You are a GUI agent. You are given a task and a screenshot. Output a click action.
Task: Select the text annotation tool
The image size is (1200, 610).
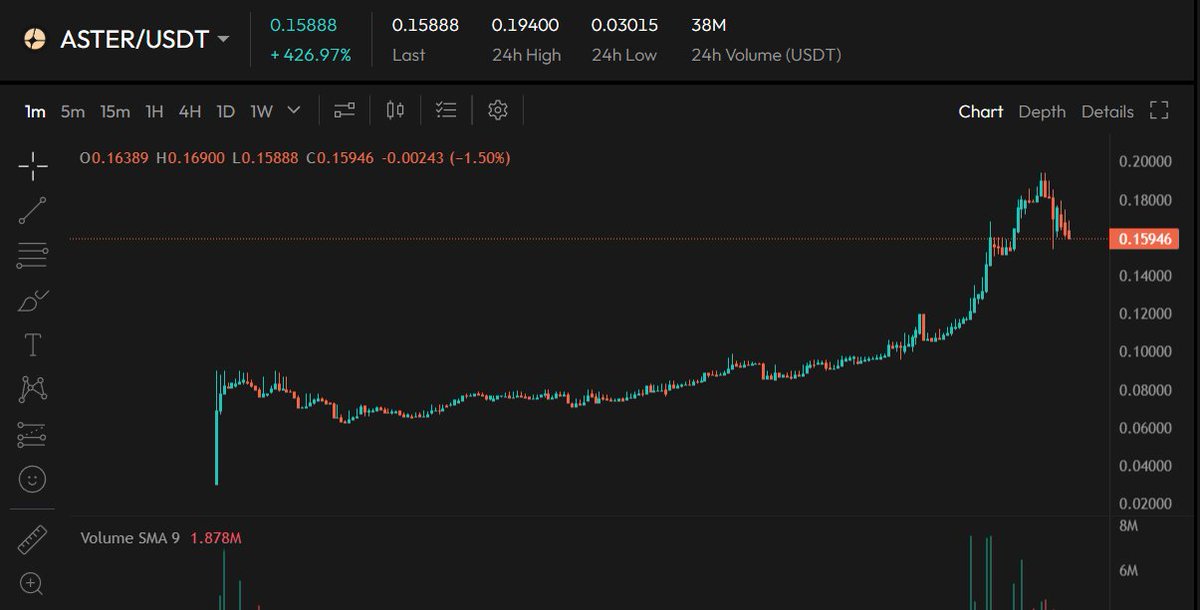[x=33, y=345]
